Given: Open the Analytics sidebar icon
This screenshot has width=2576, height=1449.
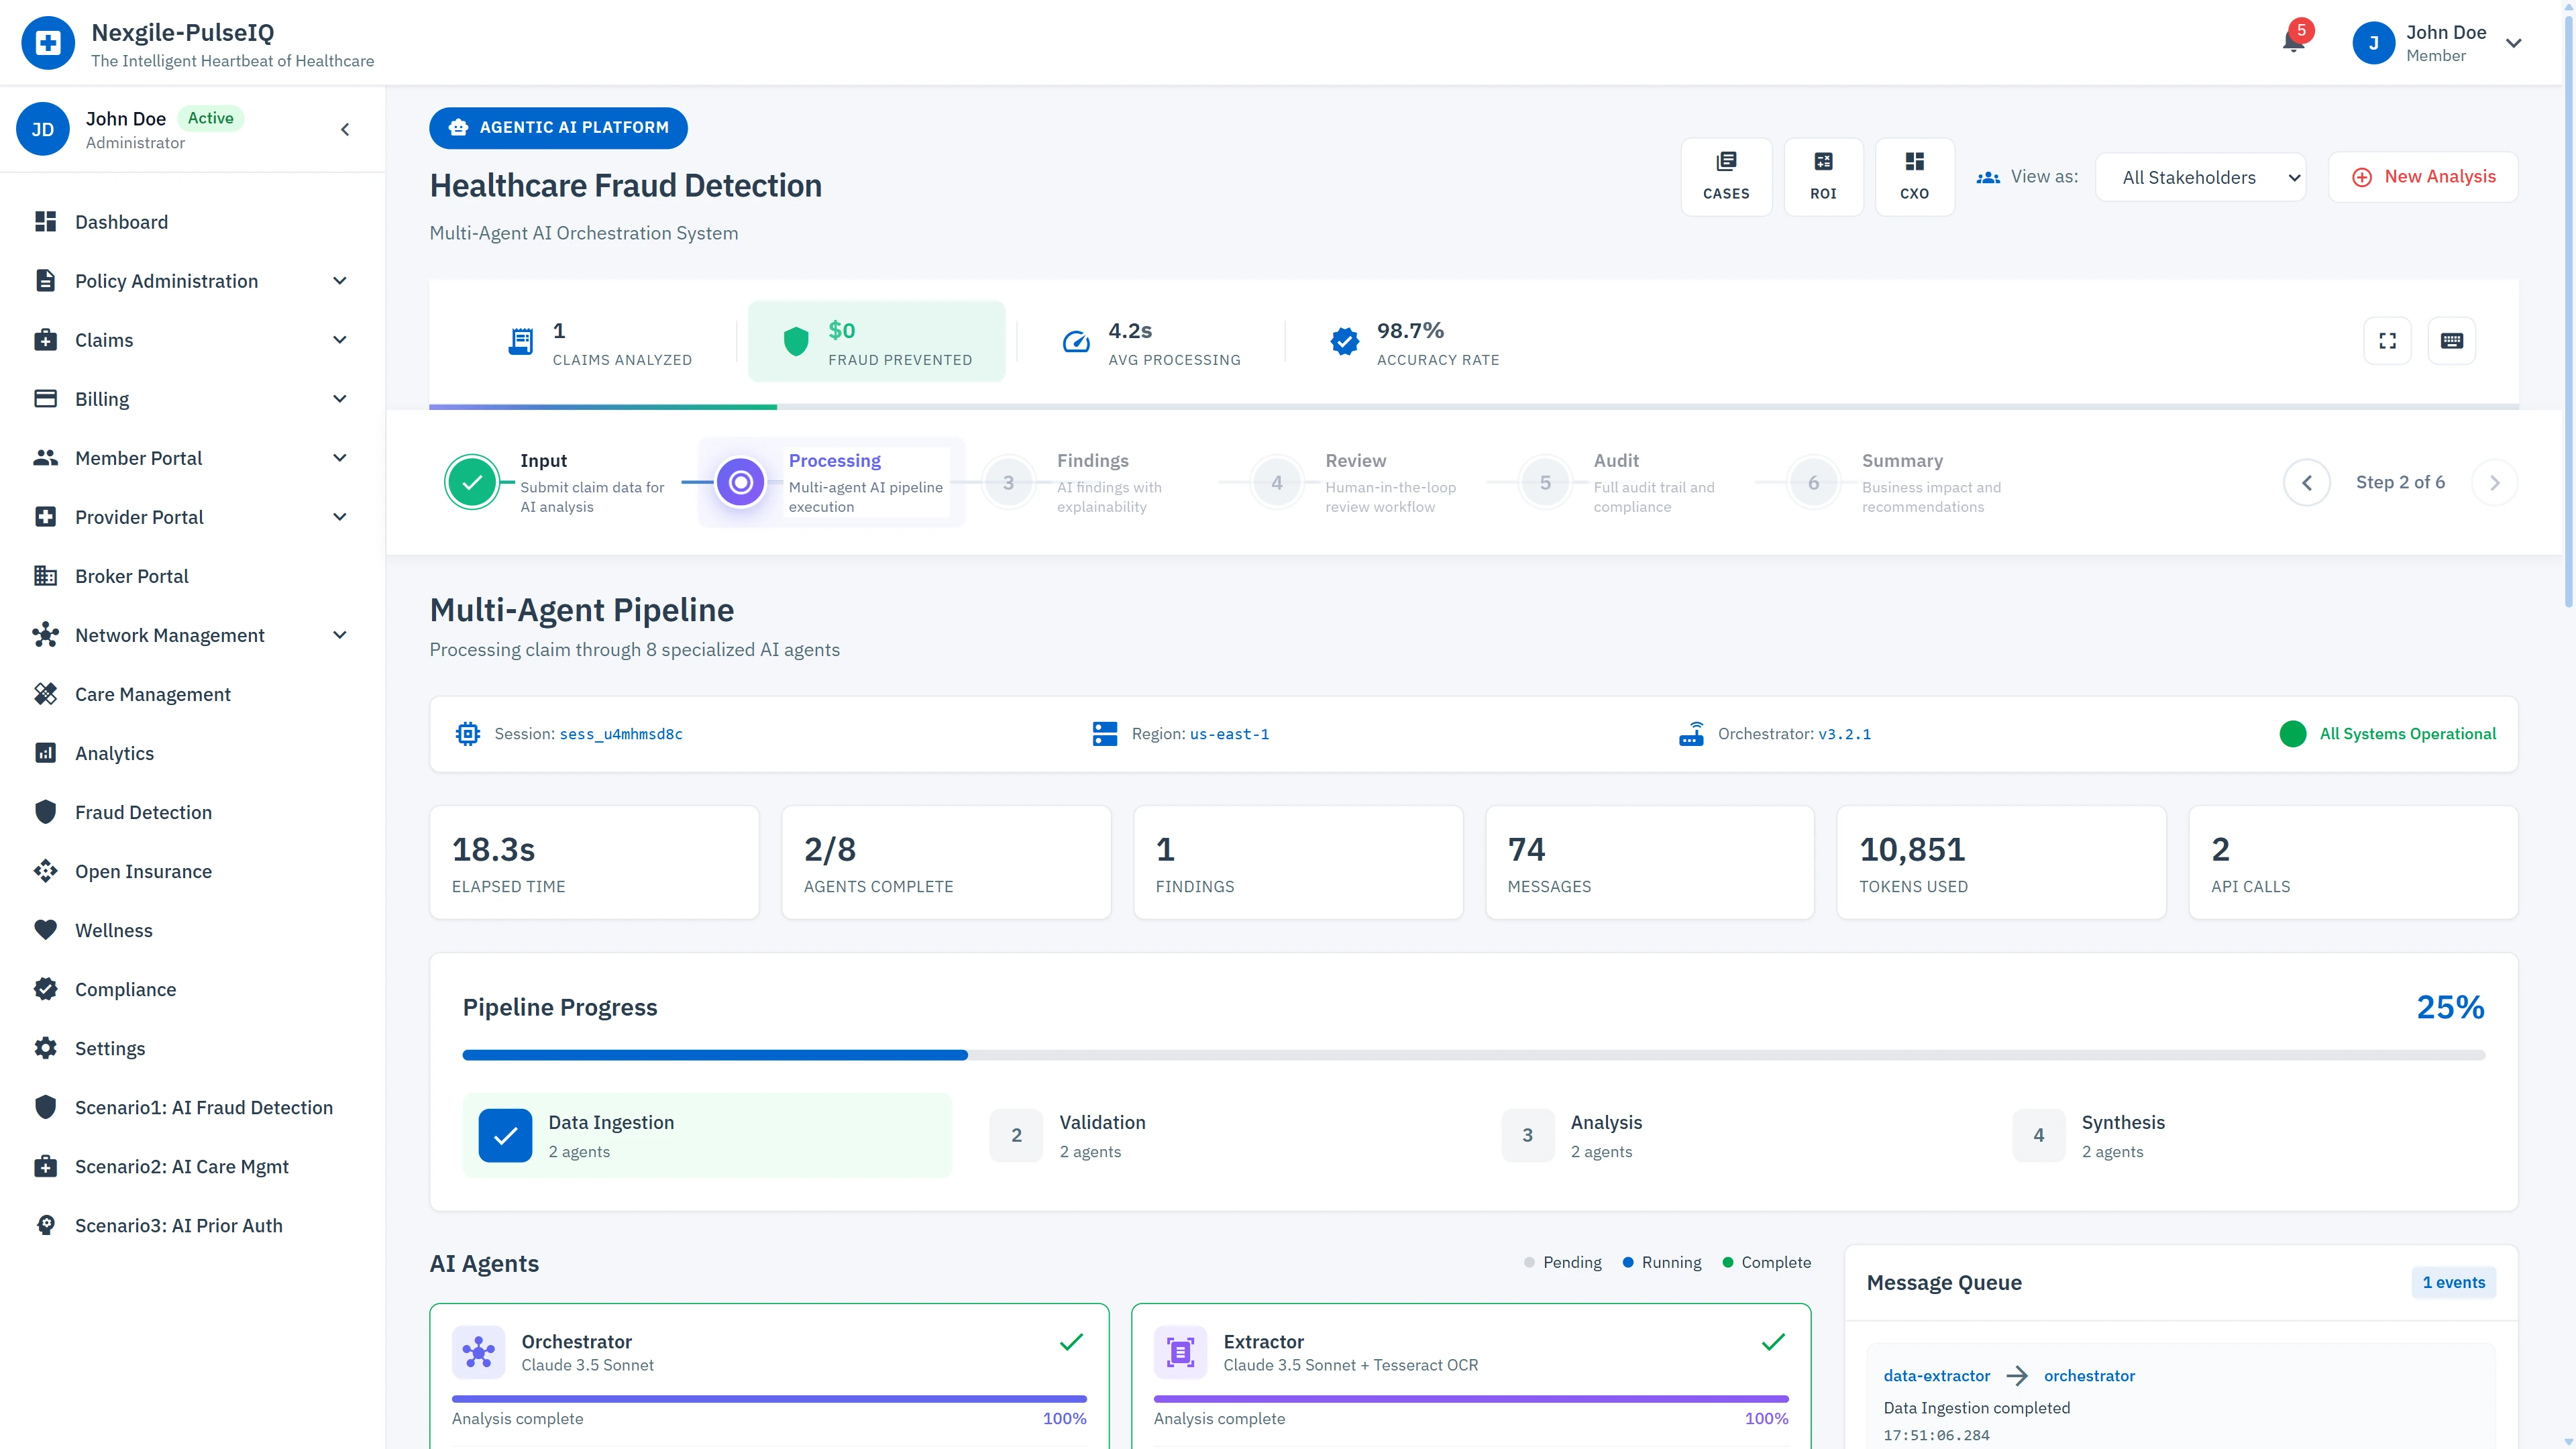Looking at the screenshot, I should tap(46, 753).
